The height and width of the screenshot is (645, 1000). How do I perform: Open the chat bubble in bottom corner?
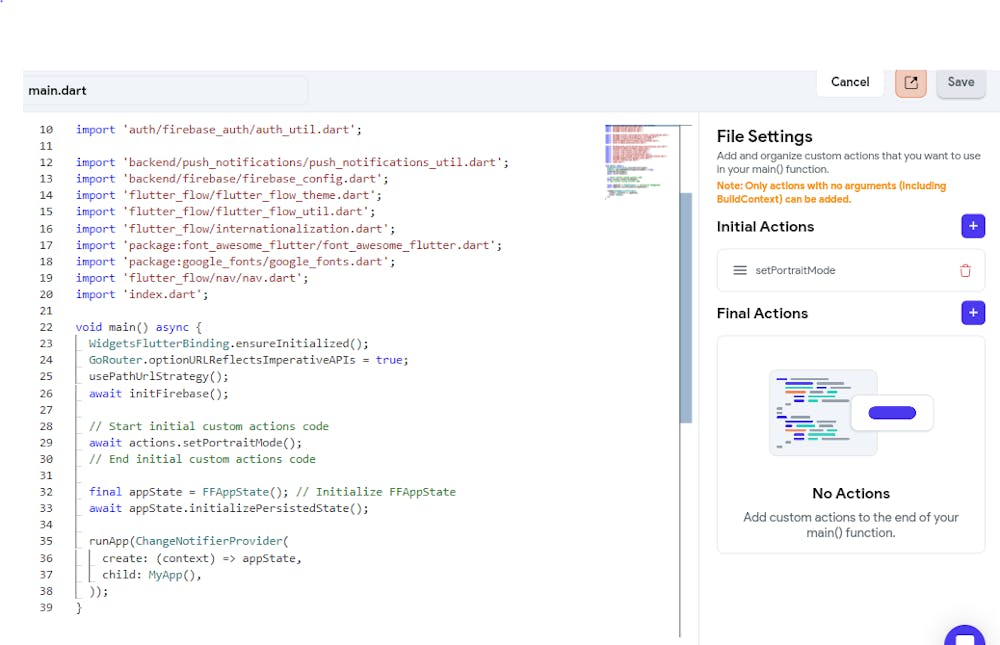964,637
